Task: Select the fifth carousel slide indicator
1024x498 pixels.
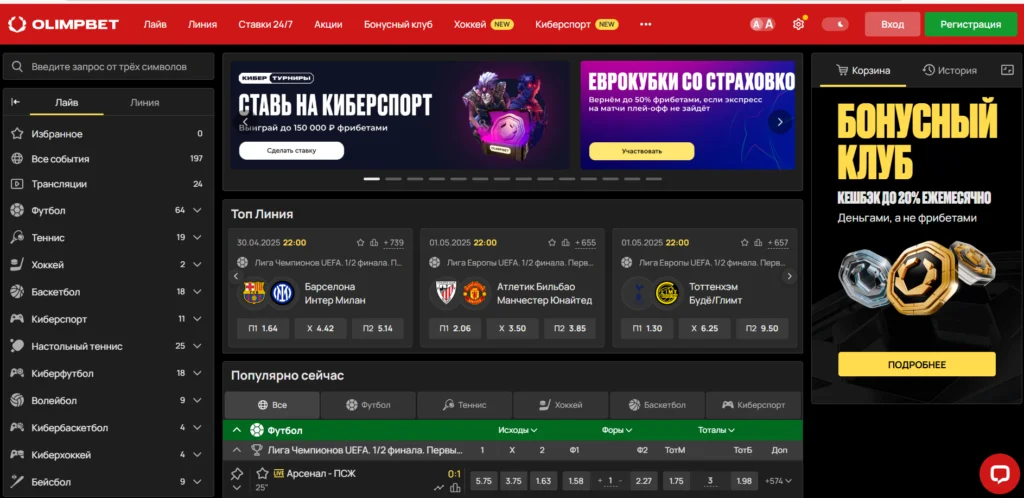Action: (x=458, y=178)
